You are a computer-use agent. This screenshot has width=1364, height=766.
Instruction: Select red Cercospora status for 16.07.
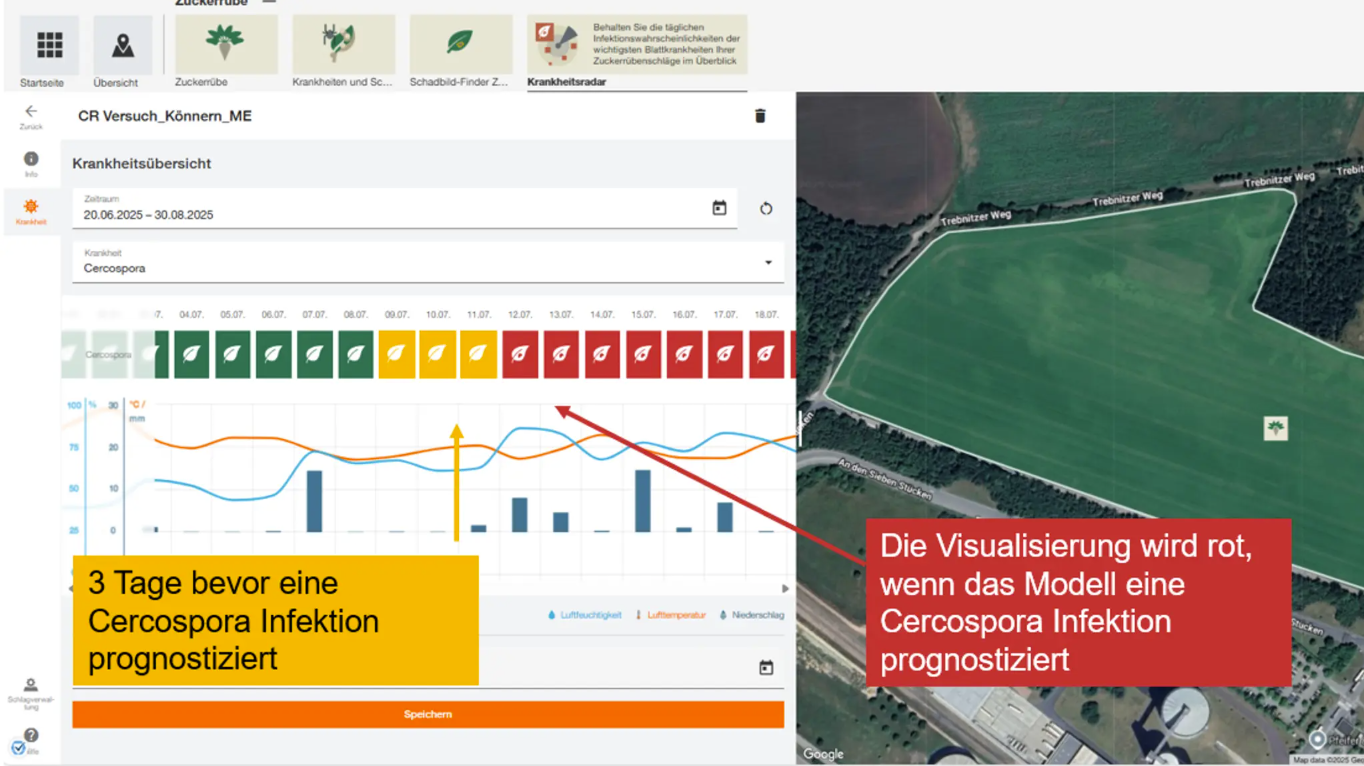pos(684,354)
